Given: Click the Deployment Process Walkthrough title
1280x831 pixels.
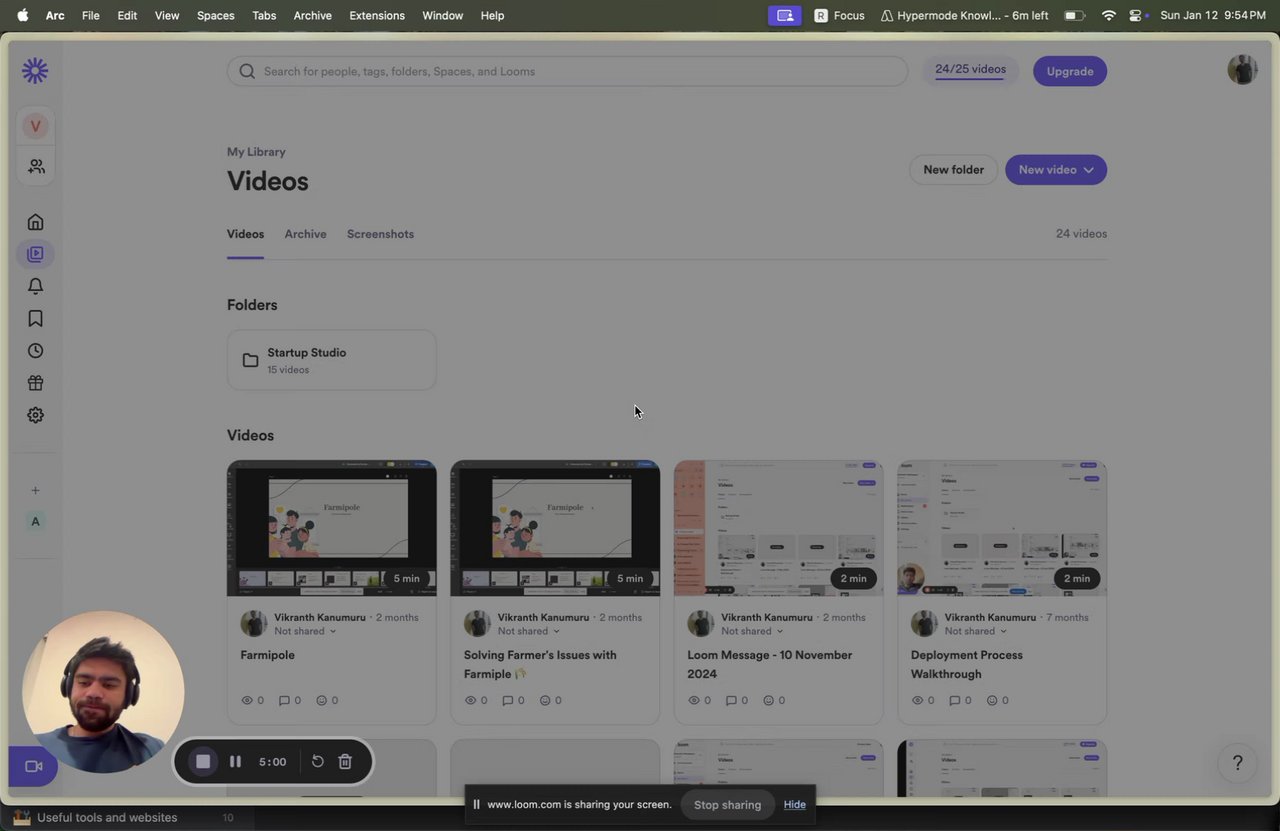Looking at the screenshot, I should pyautogui.click(x=966, y=664).
